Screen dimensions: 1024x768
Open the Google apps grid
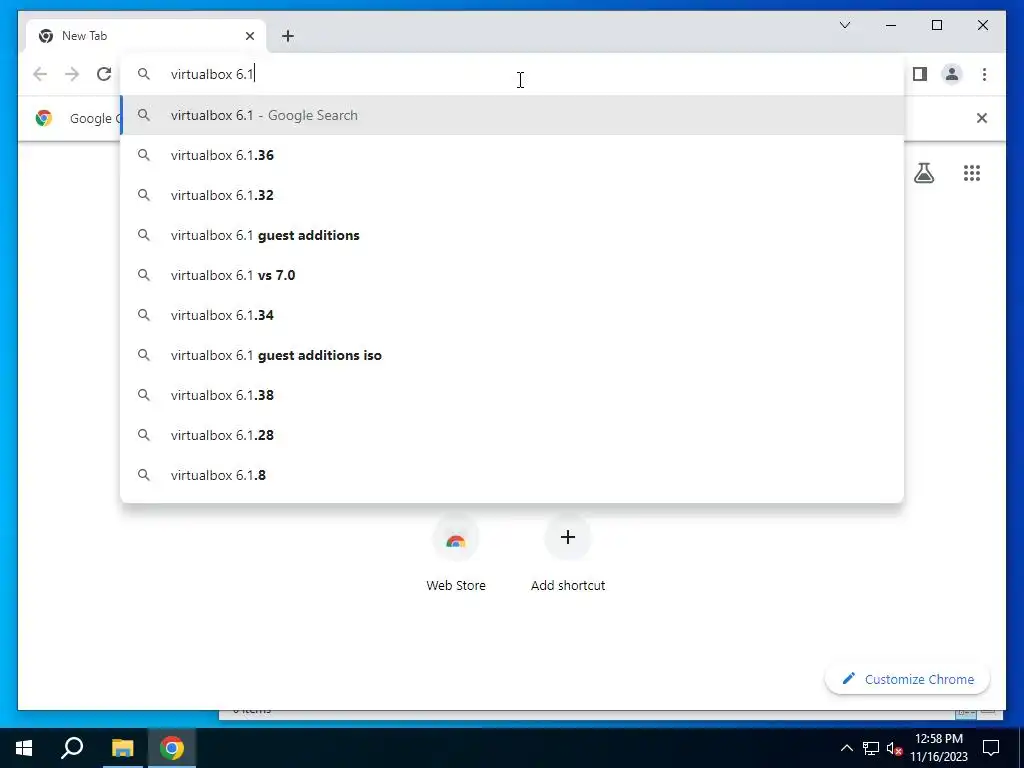pos(972,172)
